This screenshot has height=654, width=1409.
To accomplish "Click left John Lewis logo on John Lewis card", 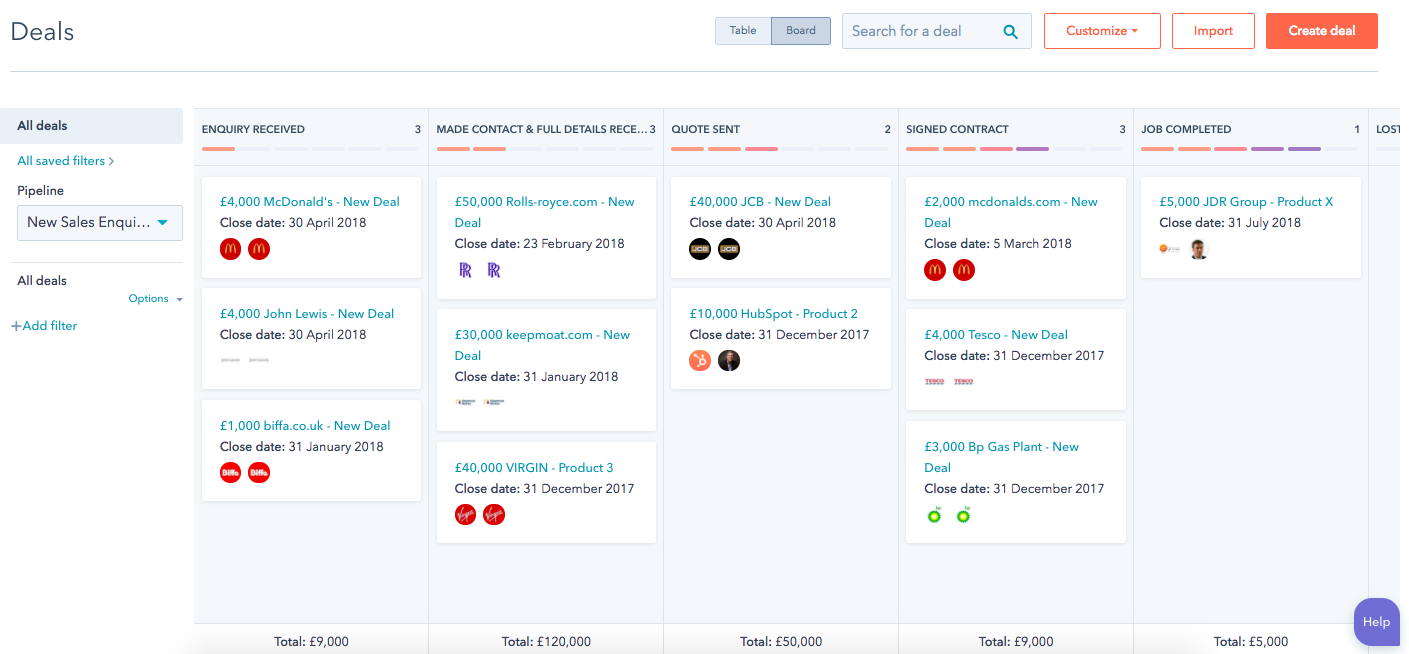I will pos(230,360).
